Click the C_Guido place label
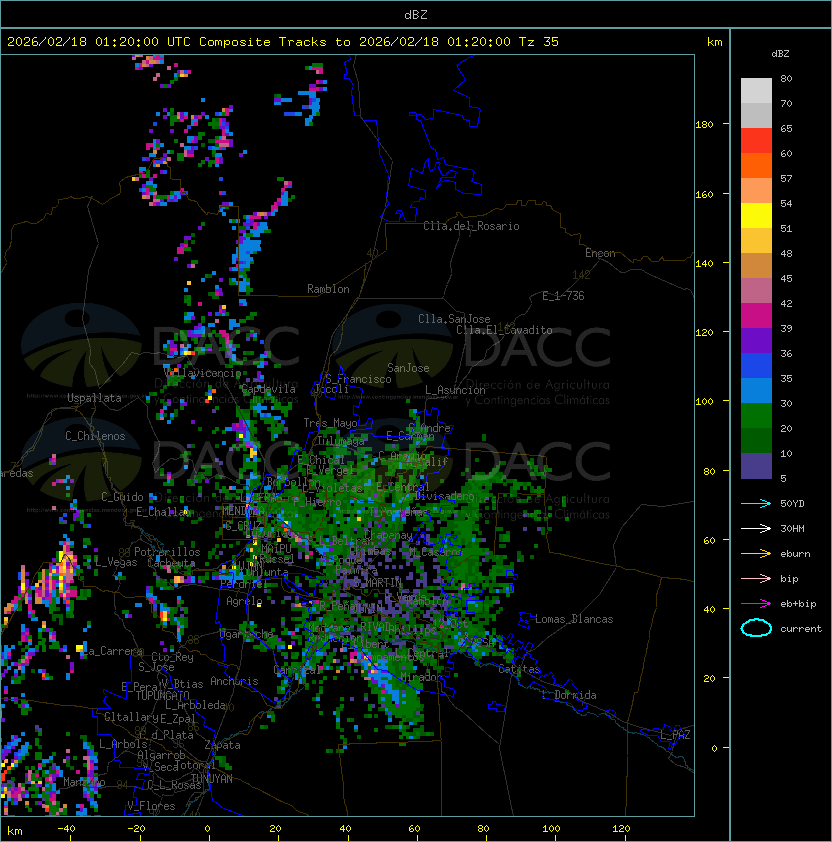Screen dimensions: 832x842 click(122, 497)
